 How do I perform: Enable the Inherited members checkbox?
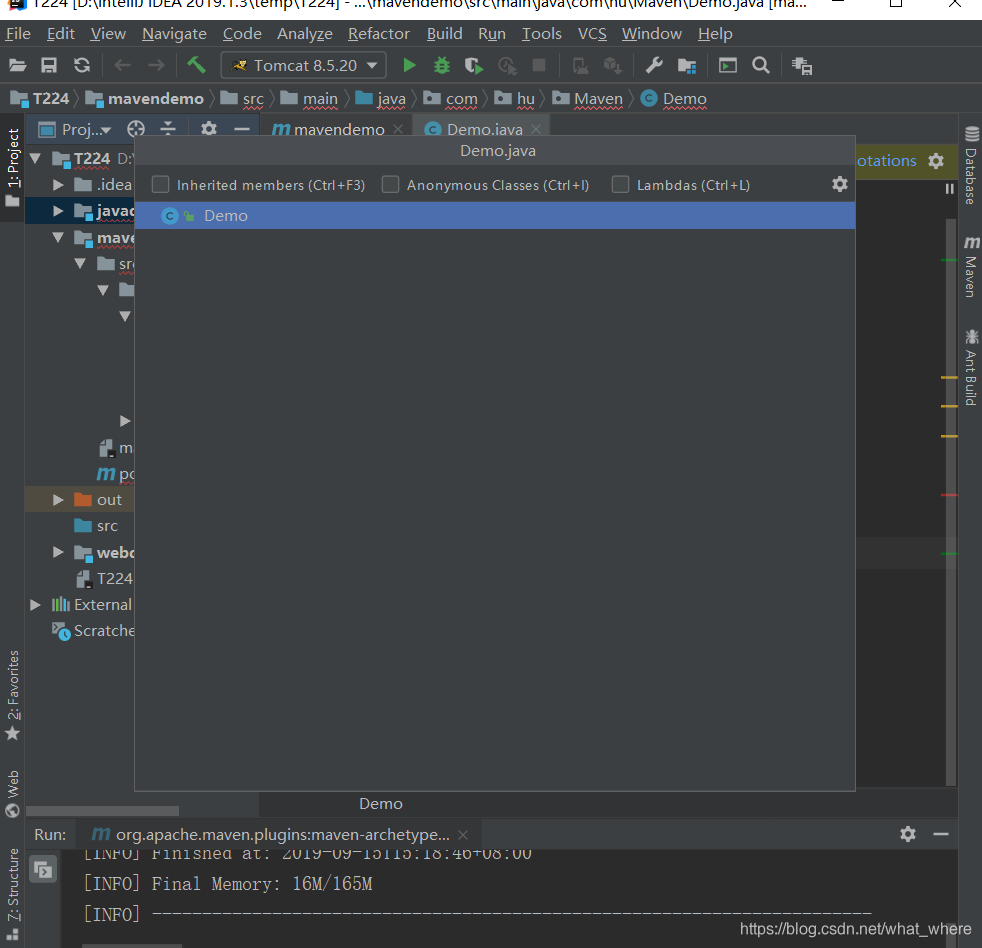(x=160, y=184)
